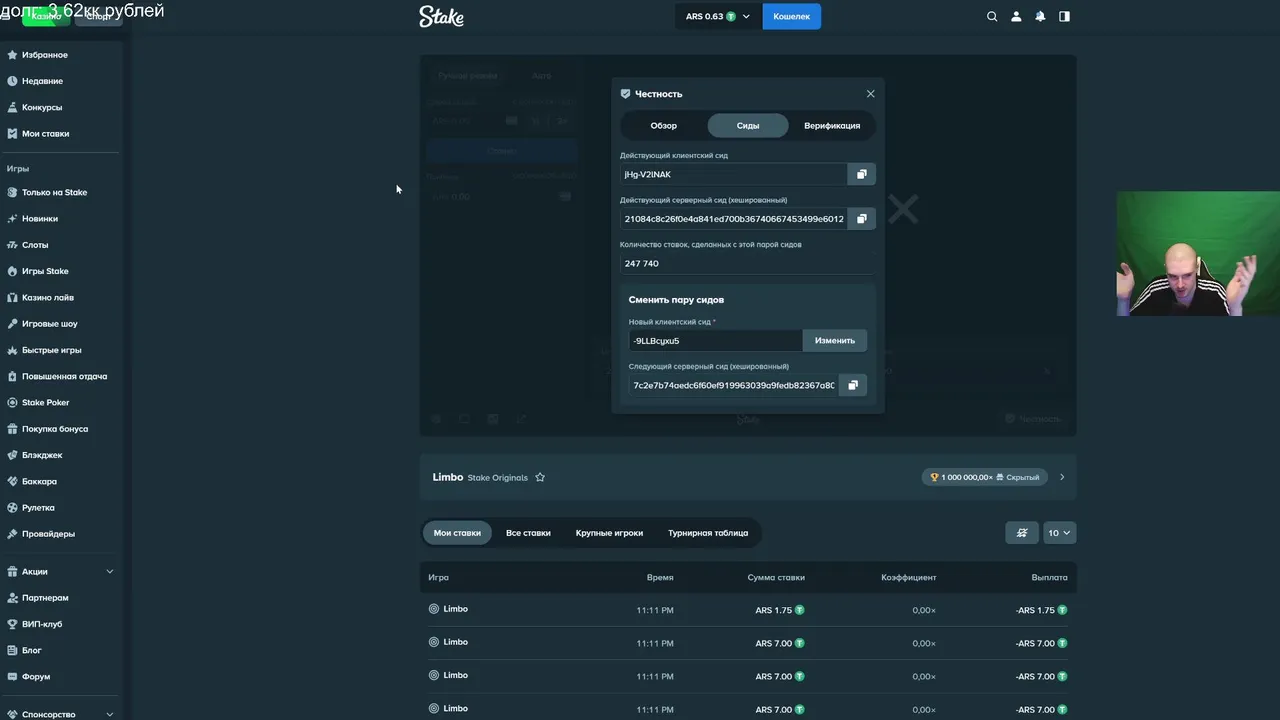Select the Турнирная таблица tab
Viewport: 1280px width, 720px height.
pos(708,533)
